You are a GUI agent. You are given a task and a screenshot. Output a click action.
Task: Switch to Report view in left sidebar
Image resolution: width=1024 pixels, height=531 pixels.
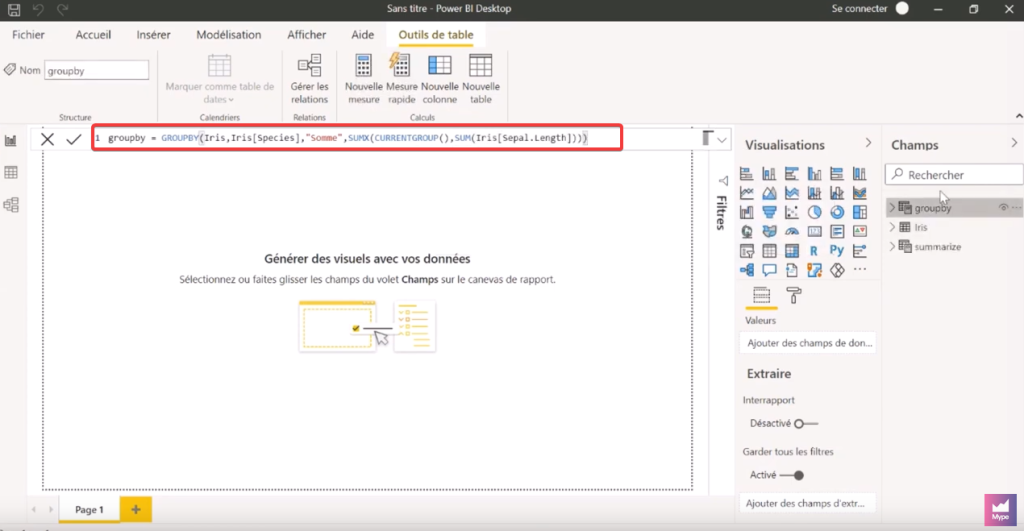pyautogui.click(x=11, y=140)
